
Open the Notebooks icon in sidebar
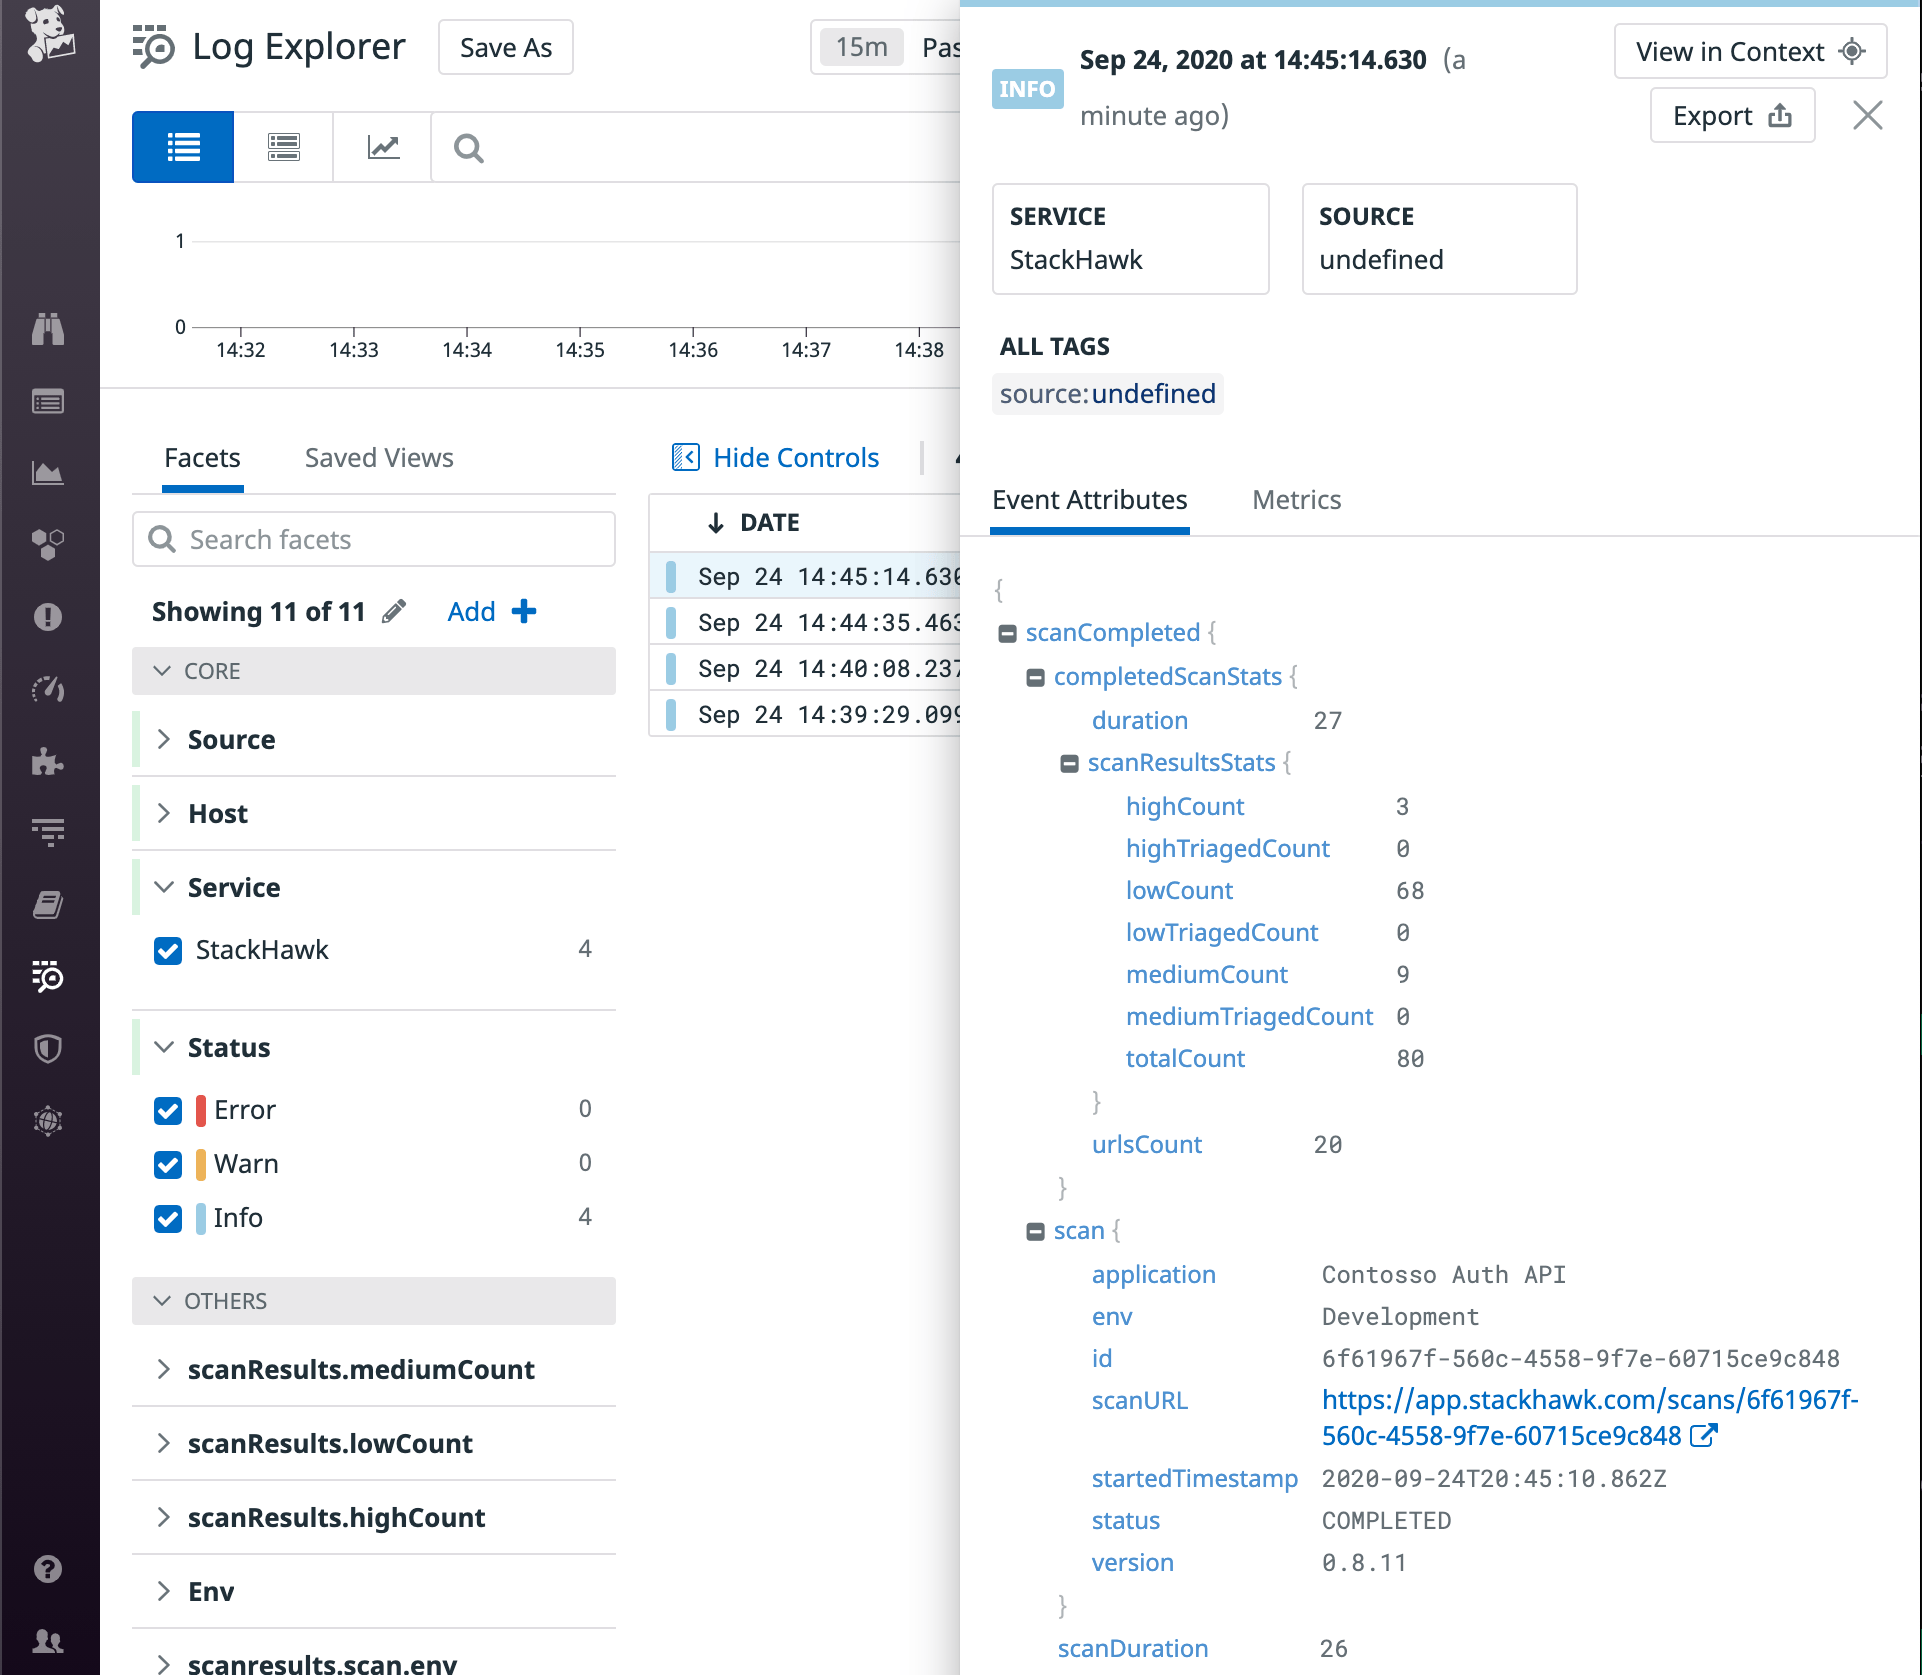click(x=48, y=905)
